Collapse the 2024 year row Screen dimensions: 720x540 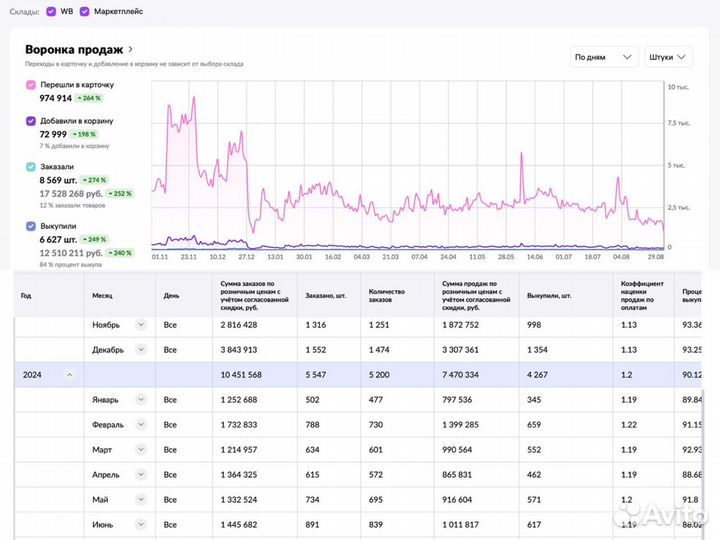tap(69, 375)
